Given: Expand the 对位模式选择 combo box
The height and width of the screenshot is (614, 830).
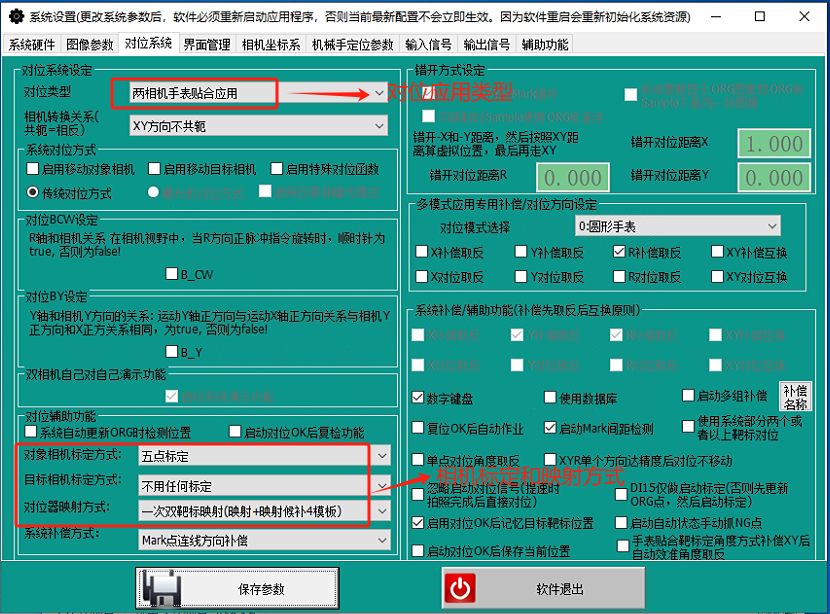Looking at the screenshot, I should pyautogui.click(x=770, y=227).
